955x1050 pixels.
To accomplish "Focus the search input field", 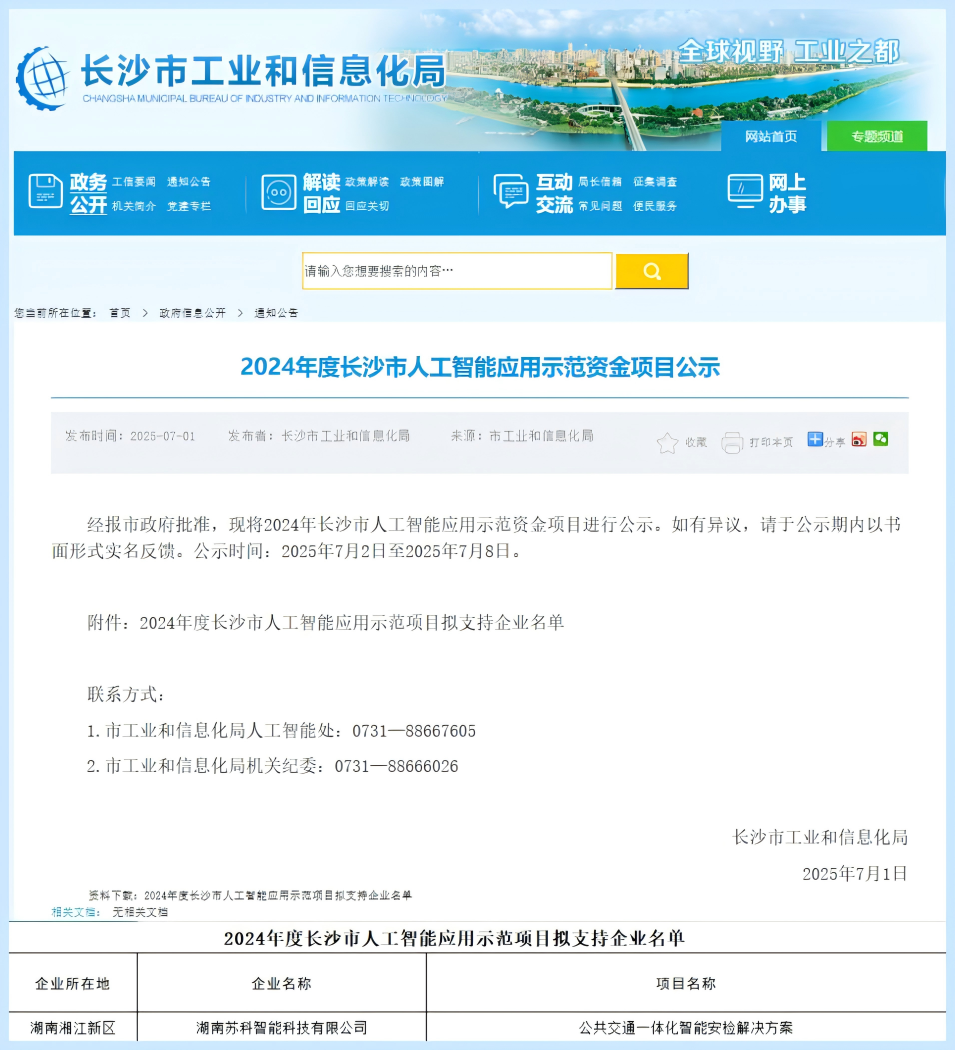I will click(457, 271).
